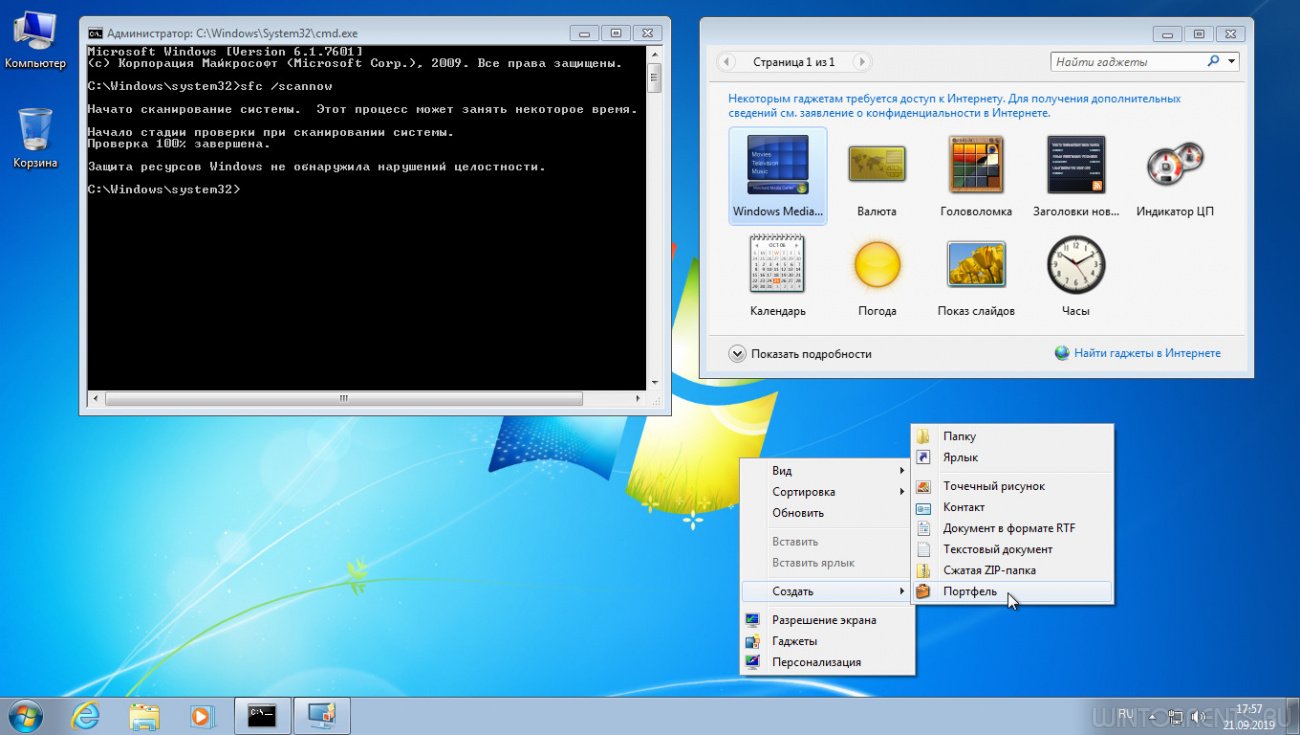Switch to cmd.exe taskbar button
This screenshot has width=1300, height=735.
point(262,716)
